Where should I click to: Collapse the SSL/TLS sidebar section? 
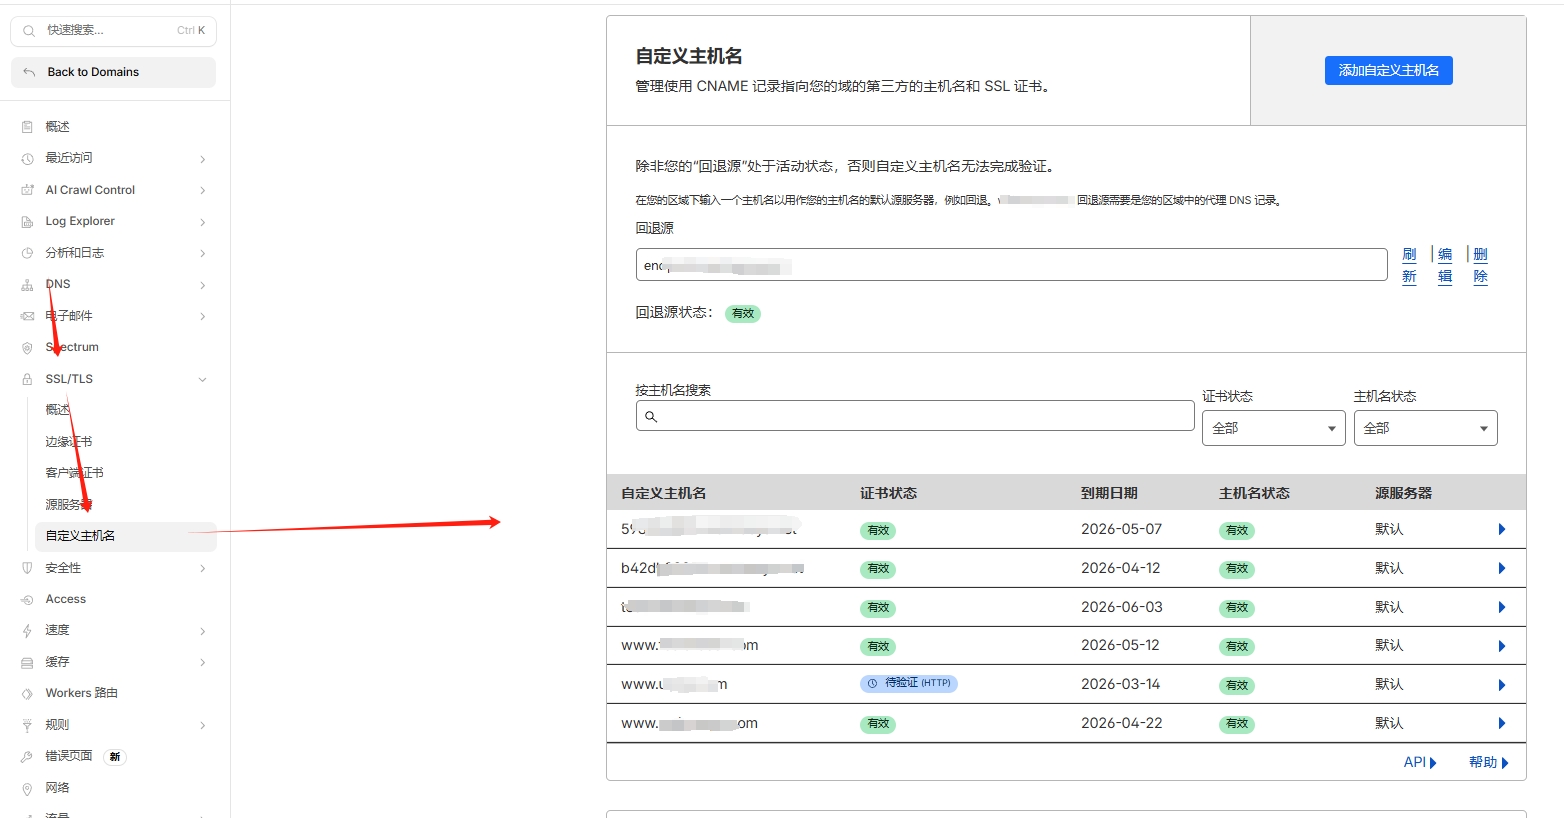pyautogui.click(x=203, y=379)
